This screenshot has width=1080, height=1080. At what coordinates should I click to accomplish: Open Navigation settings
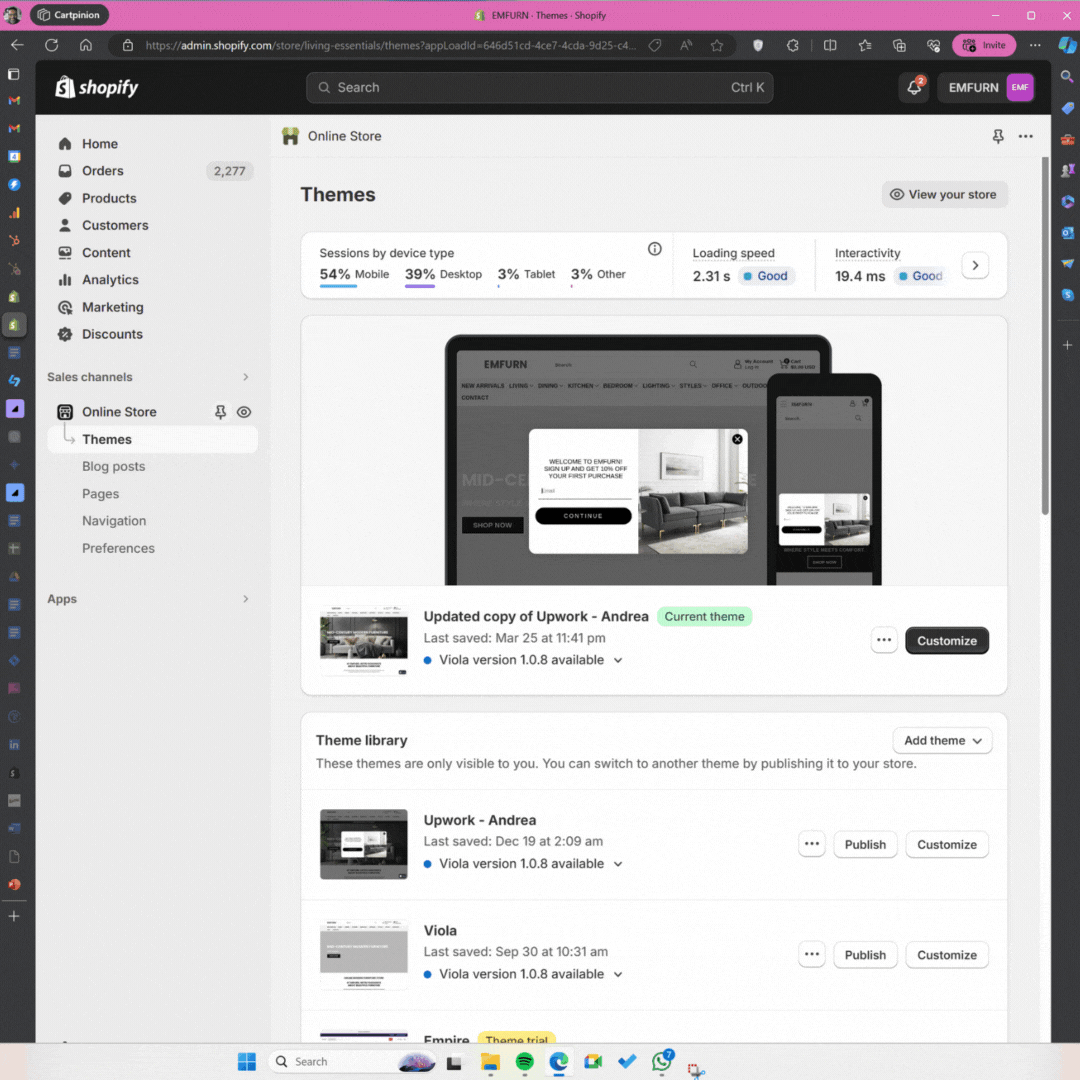coord(114,521)
